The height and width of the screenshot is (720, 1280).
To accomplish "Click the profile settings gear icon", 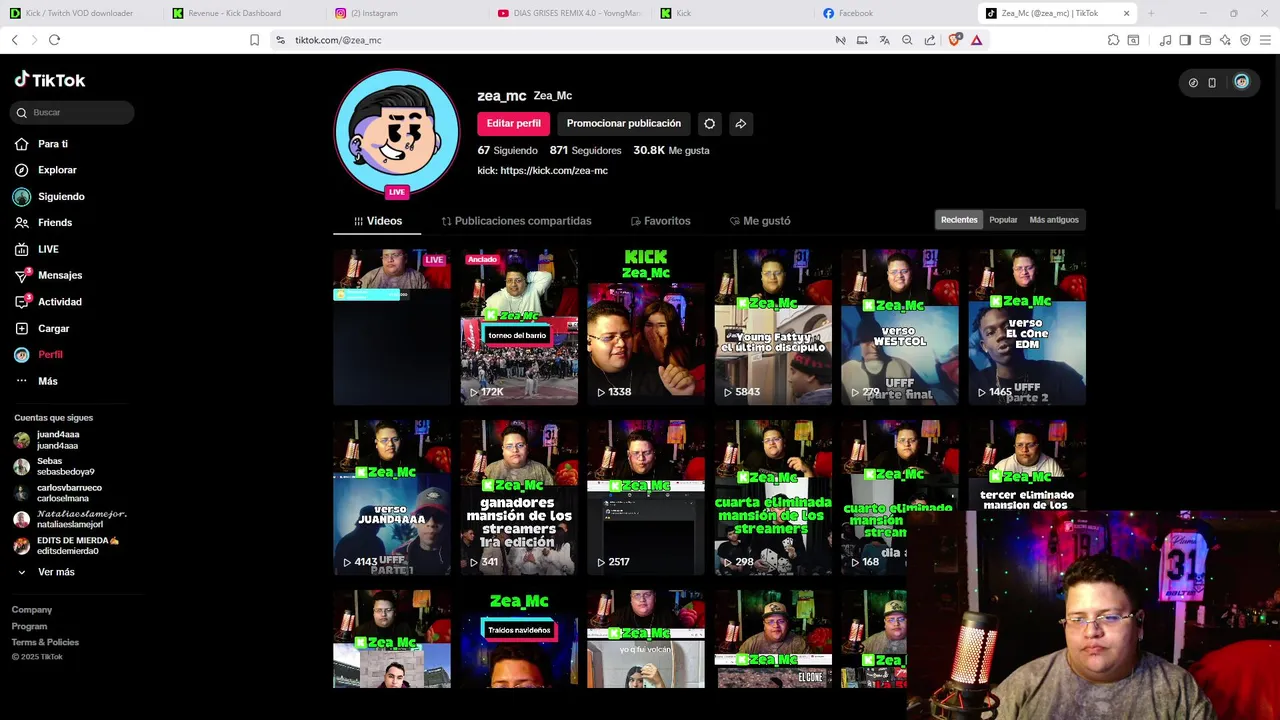I will (x=709, y=124).
